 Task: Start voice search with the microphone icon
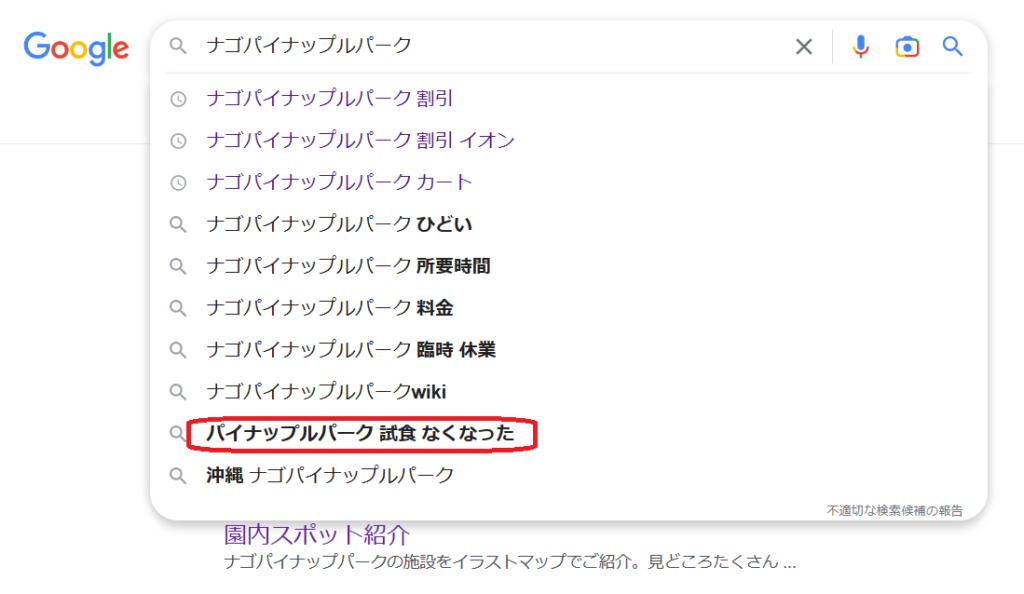[861, 46]
